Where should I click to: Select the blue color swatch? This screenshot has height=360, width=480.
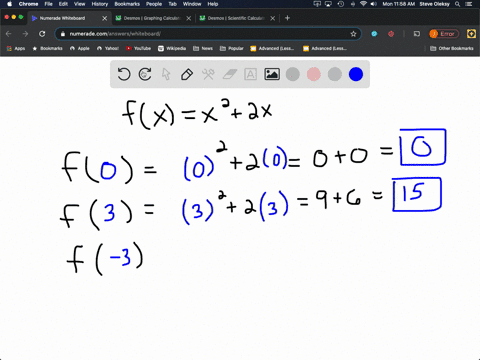pyautogui.click(x=356, y=74)
